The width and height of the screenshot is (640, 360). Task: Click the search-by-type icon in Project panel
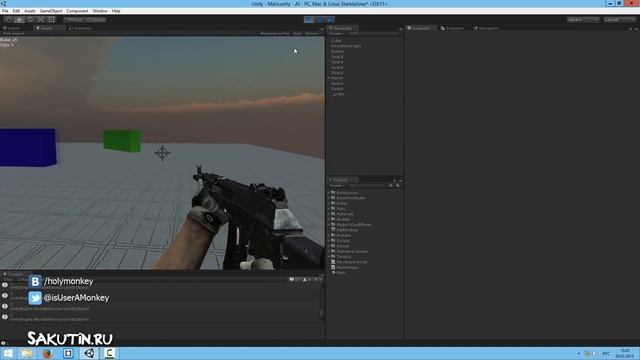click(391, 185)
